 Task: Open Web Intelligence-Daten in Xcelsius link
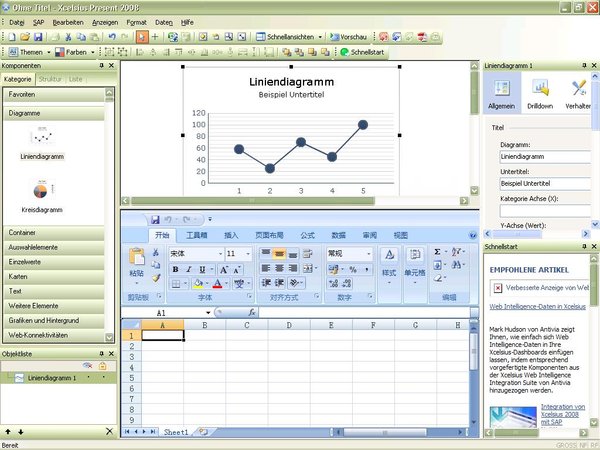(x=537, y=307)
